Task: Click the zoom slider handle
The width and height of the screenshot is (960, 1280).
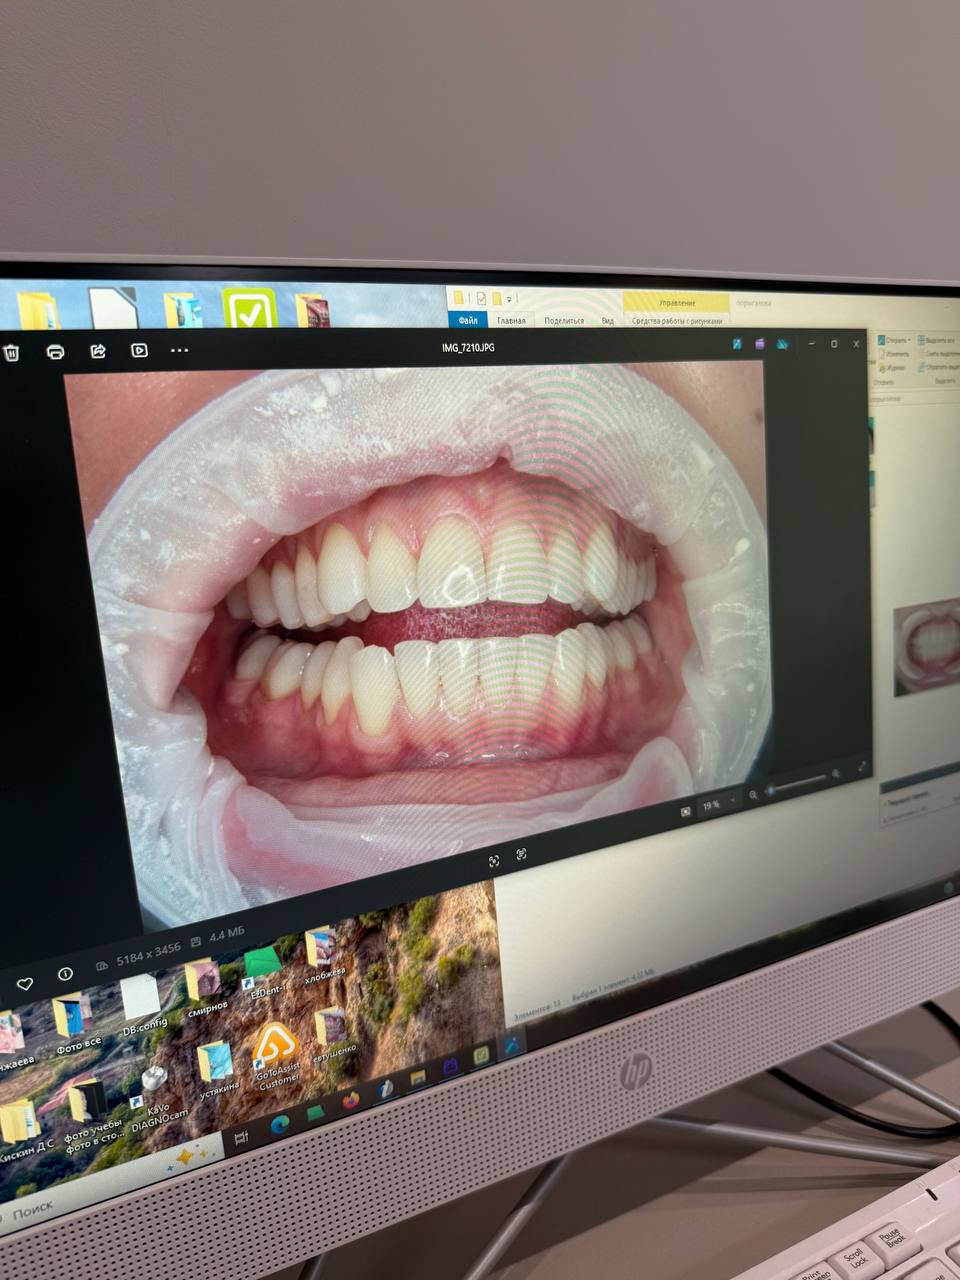Action: point(771,791)
